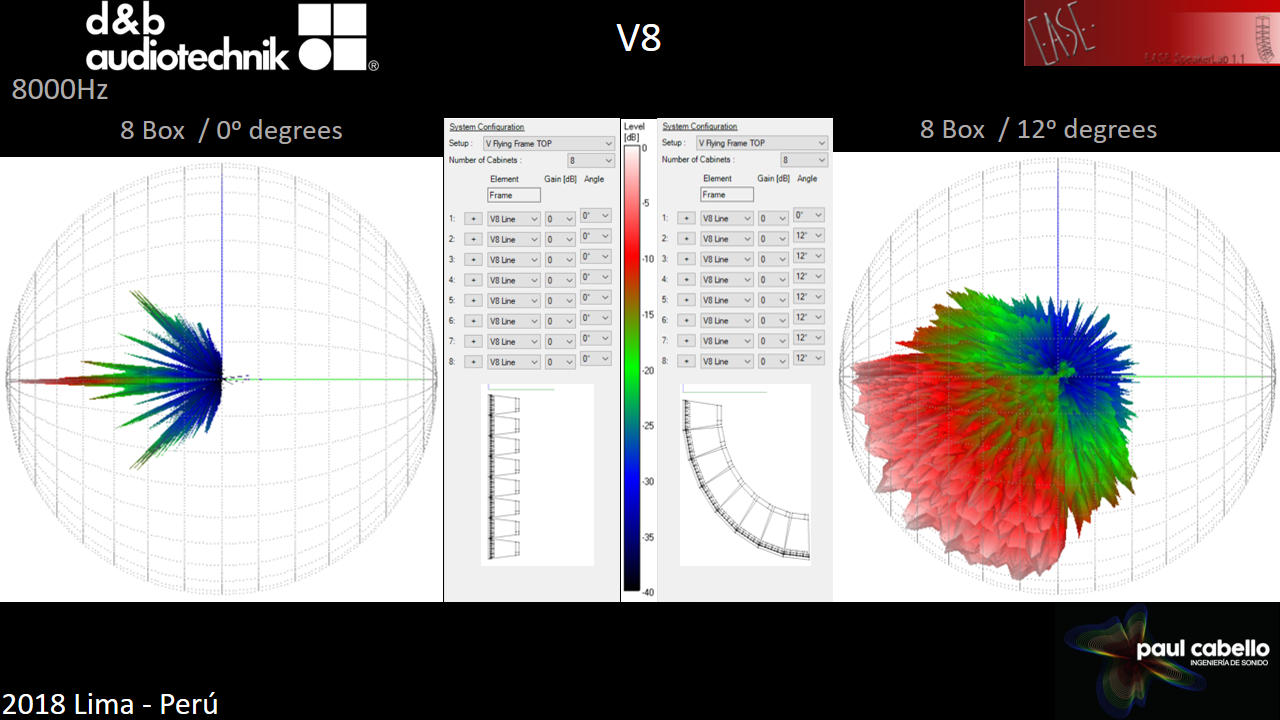Viewport: 1280px width, 720px height.
Task: Click the "2018 Lima - Perú" text
Action: click(110, 703)
